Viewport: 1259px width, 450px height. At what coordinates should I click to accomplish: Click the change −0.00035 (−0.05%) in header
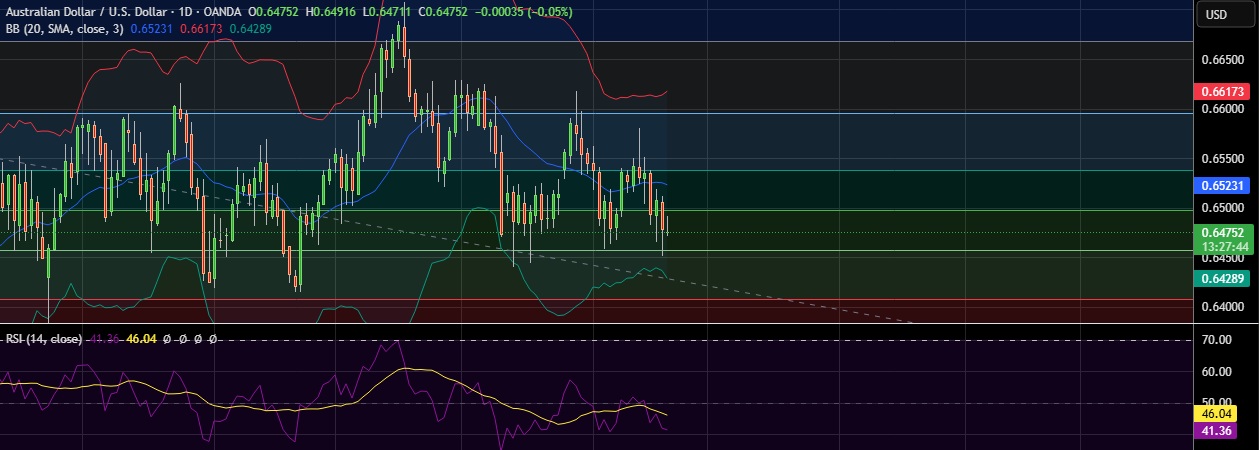point(524,13)
